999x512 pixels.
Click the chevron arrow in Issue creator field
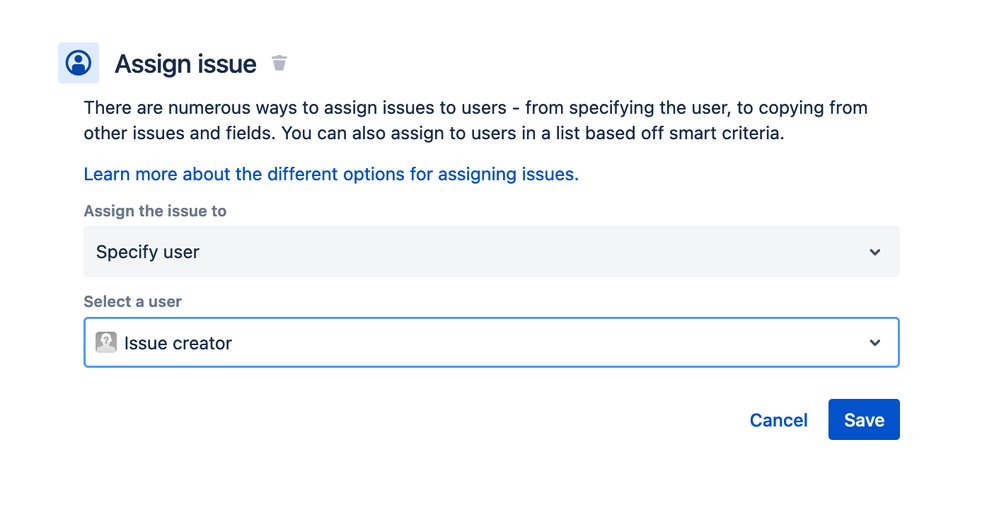click(x=875, y=343)
